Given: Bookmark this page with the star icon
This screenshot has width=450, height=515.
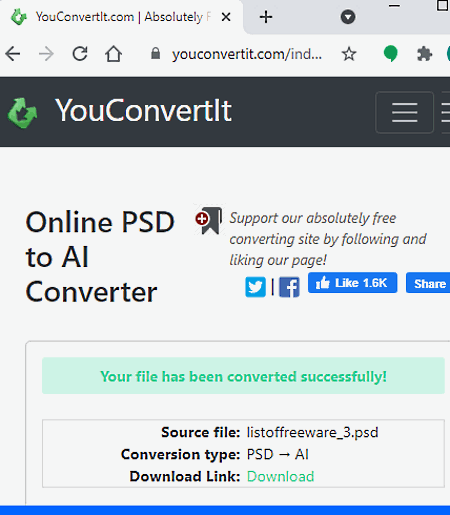Looking at the screenshot, I should pos(349,54).
